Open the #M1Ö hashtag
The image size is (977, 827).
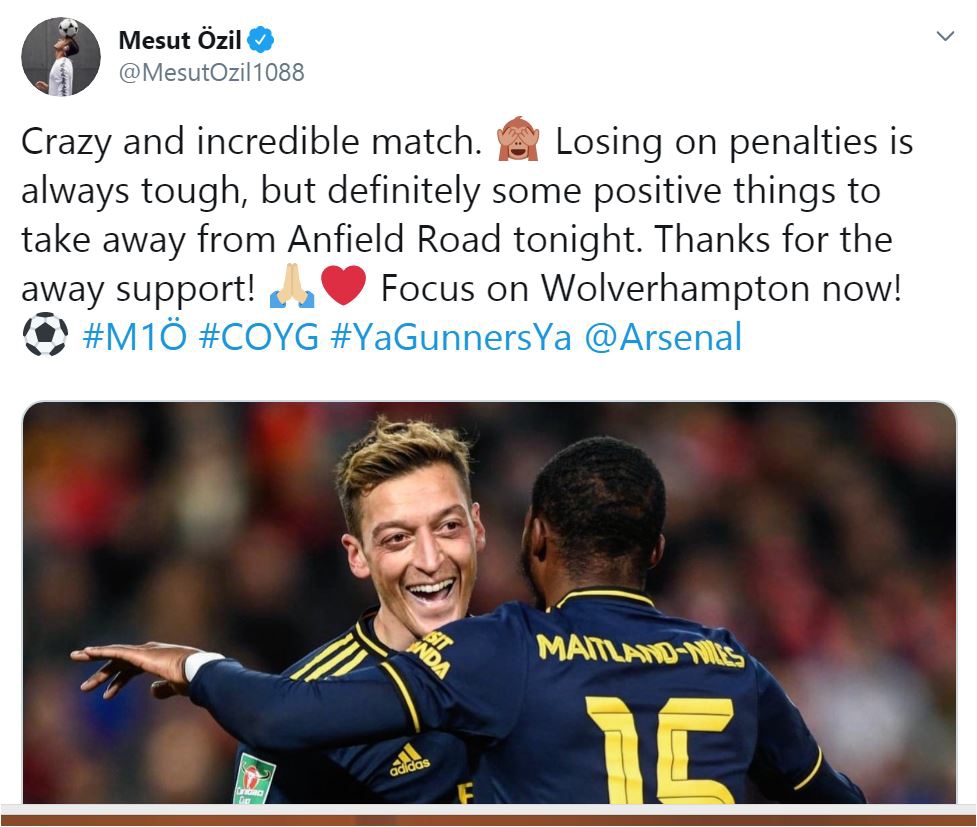(x=135, y=337)
